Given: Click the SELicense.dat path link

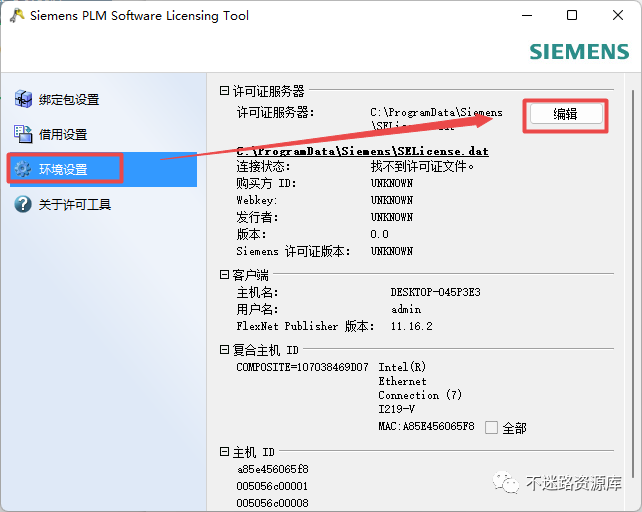Looking at the screenshot, I should pyautogui.click(x=362, y=151).
